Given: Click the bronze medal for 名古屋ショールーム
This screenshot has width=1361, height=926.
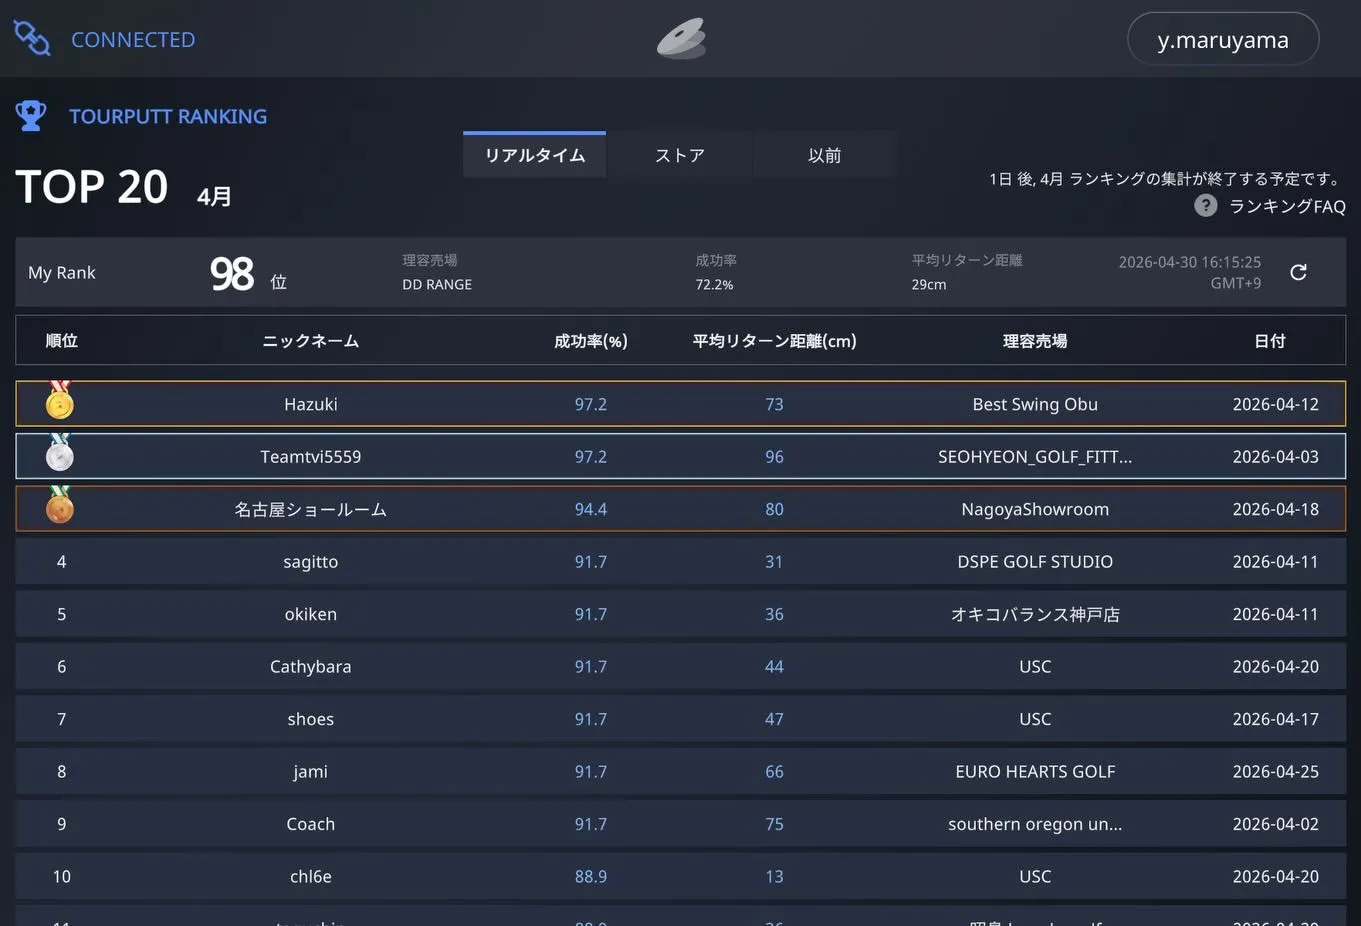Looking at the screenshot, I should coord(59,508).
